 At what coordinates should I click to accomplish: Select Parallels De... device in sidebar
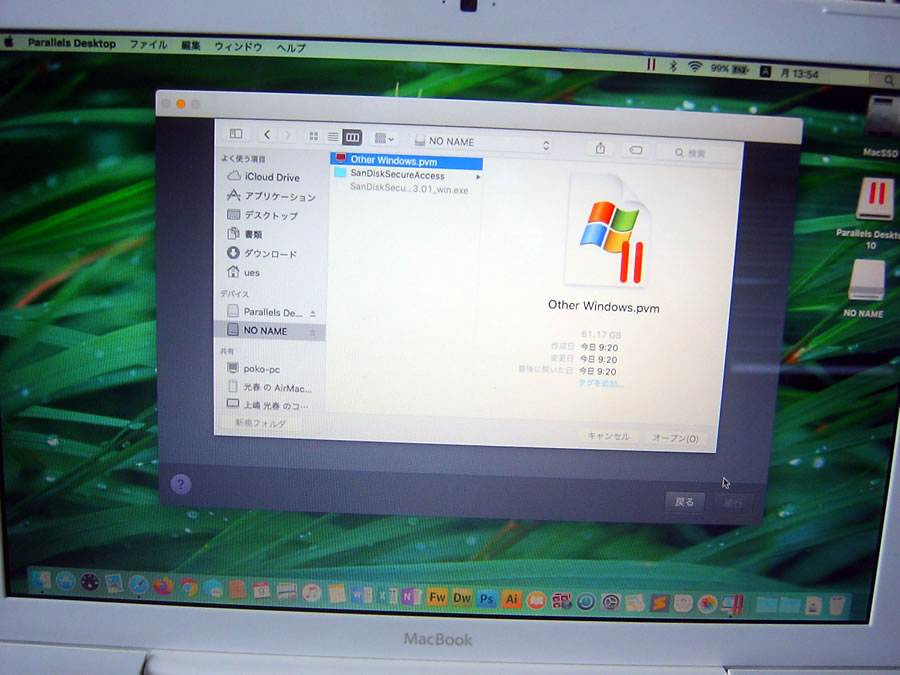[x=265, y=312]
